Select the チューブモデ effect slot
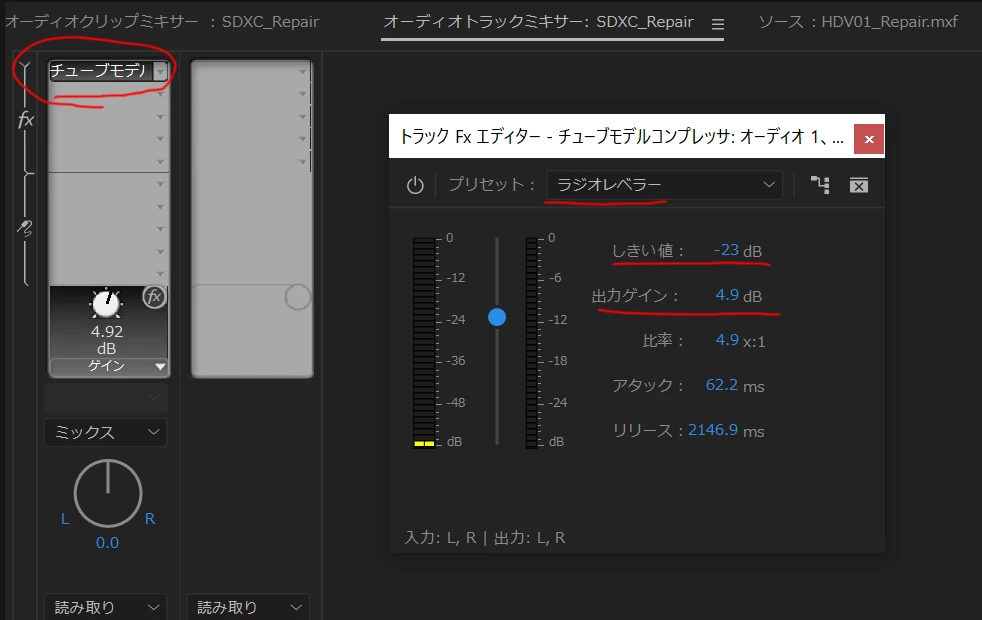Viewport: 982px width, 620px height. click(101, 71)
